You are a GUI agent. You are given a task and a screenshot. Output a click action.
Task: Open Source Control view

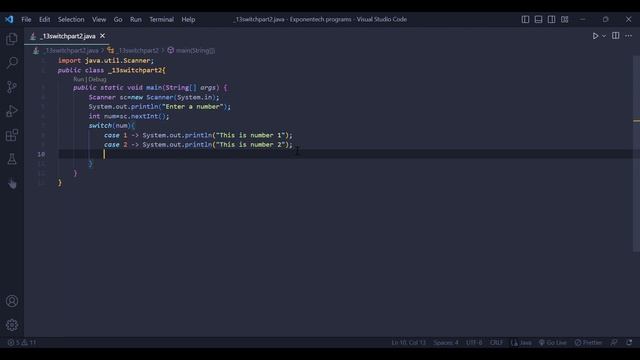click(12, 87)
